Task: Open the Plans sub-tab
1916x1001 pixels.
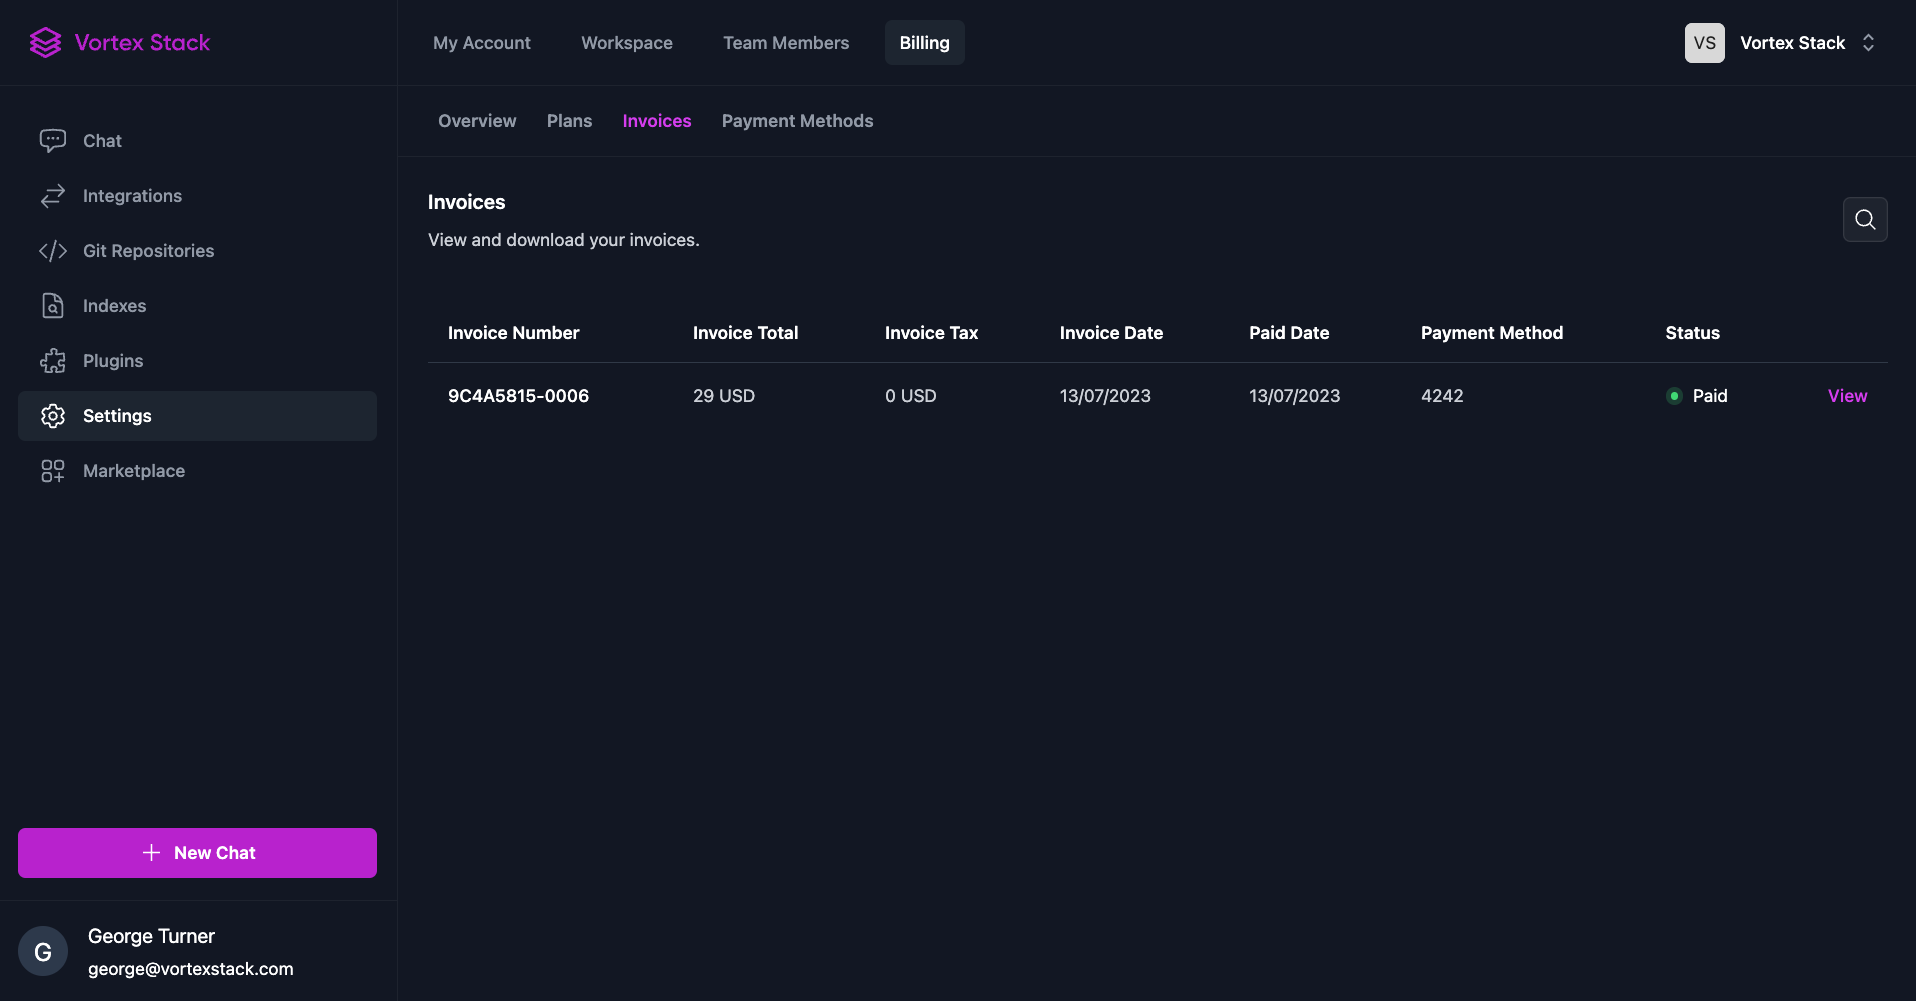Action: [x=569, y=121]
